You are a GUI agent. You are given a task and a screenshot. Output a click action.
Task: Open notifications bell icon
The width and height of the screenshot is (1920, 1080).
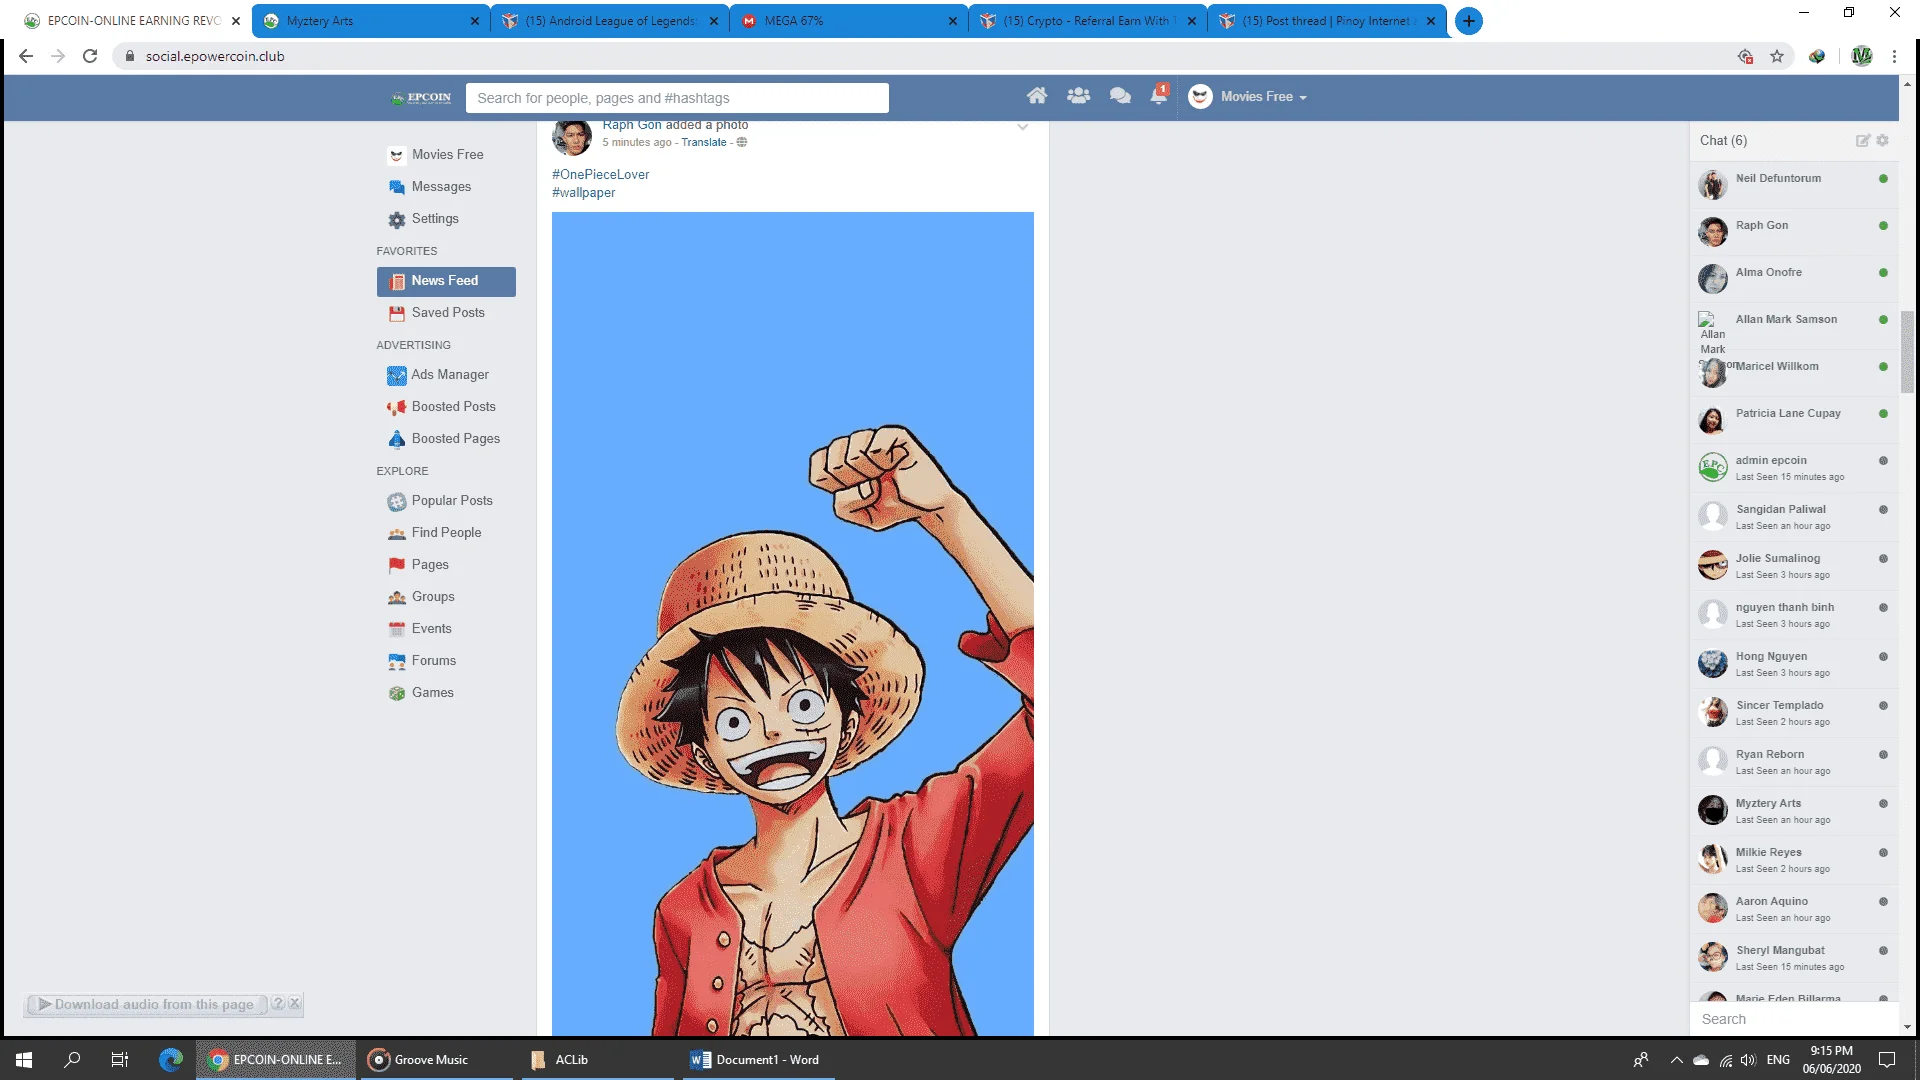pyautogui.click(x=1159, y=95)
